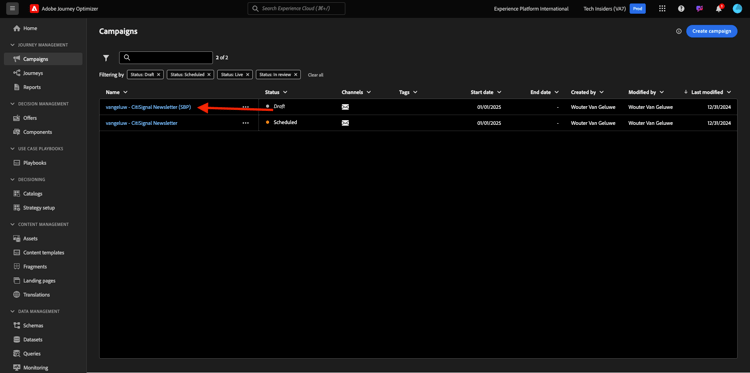The width and height of the screenshot is (750, 373).
Task: Open more actions for scheduled CitiSignal Newsletter
Action: pyautogui.click(x=245, y=123)
